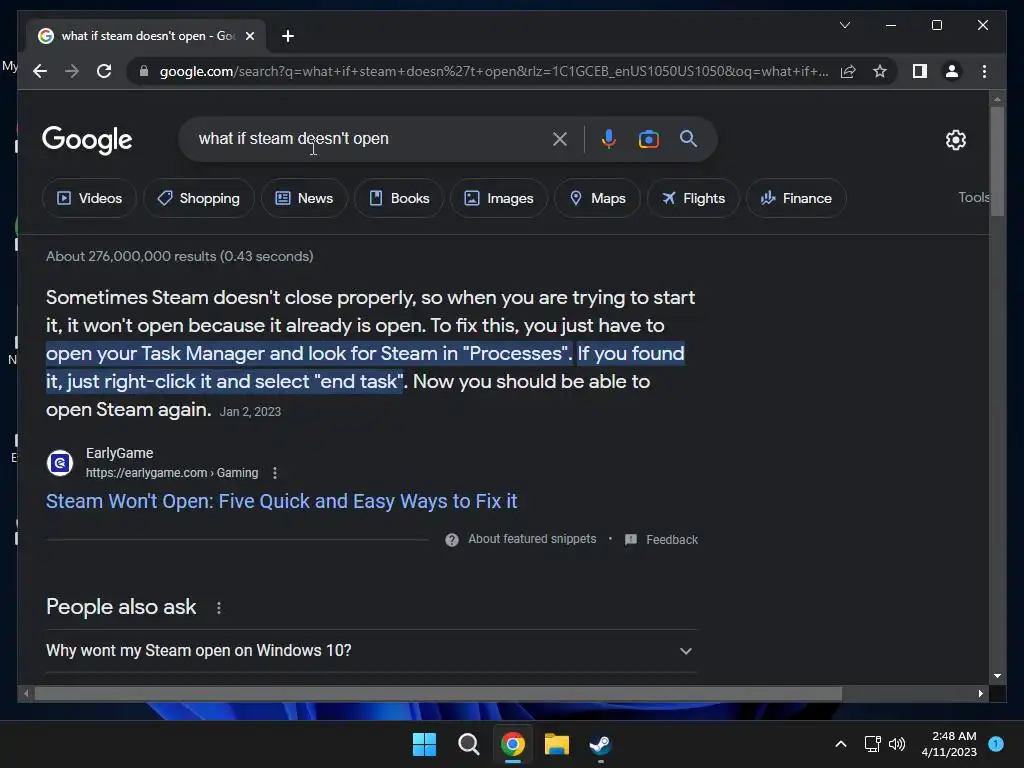Switch to Finance results
The image size is (1024, 768).
796,198
